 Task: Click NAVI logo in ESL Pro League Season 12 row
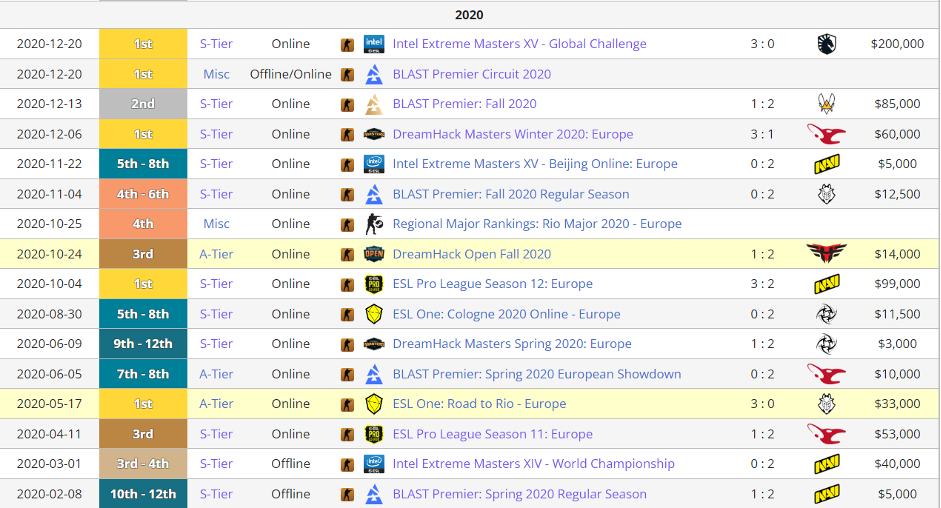[x=826, y=284]
